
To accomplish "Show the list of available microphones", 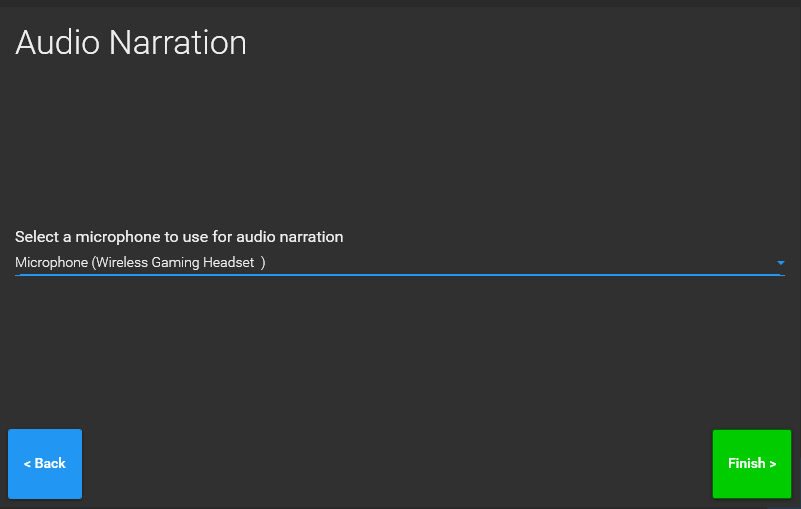I will click(780, 263).
